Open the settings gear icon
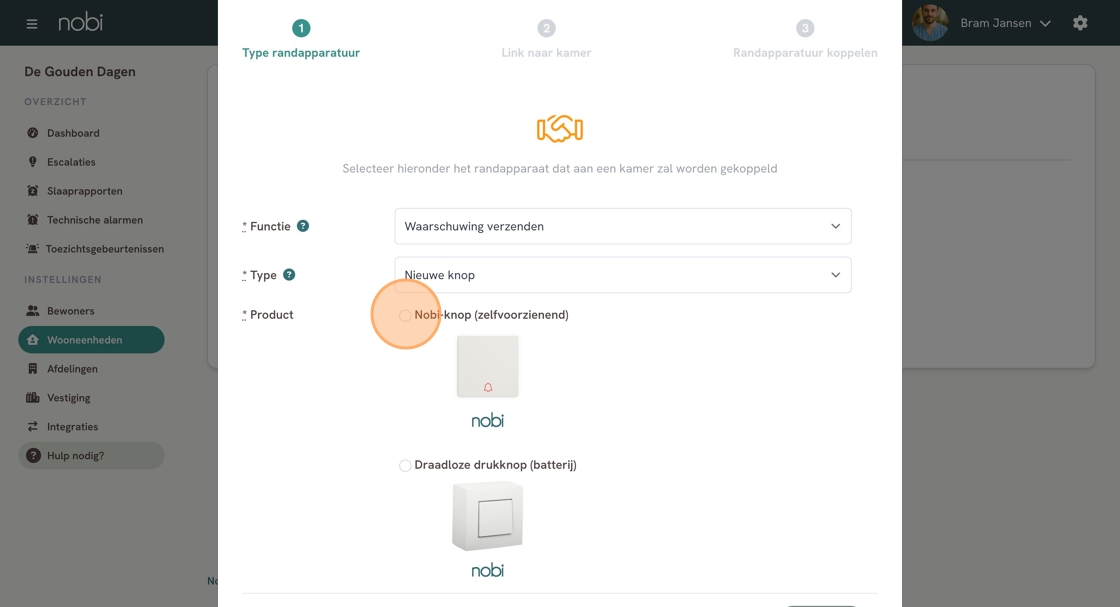1120x607 pixels. [1080, 23]
